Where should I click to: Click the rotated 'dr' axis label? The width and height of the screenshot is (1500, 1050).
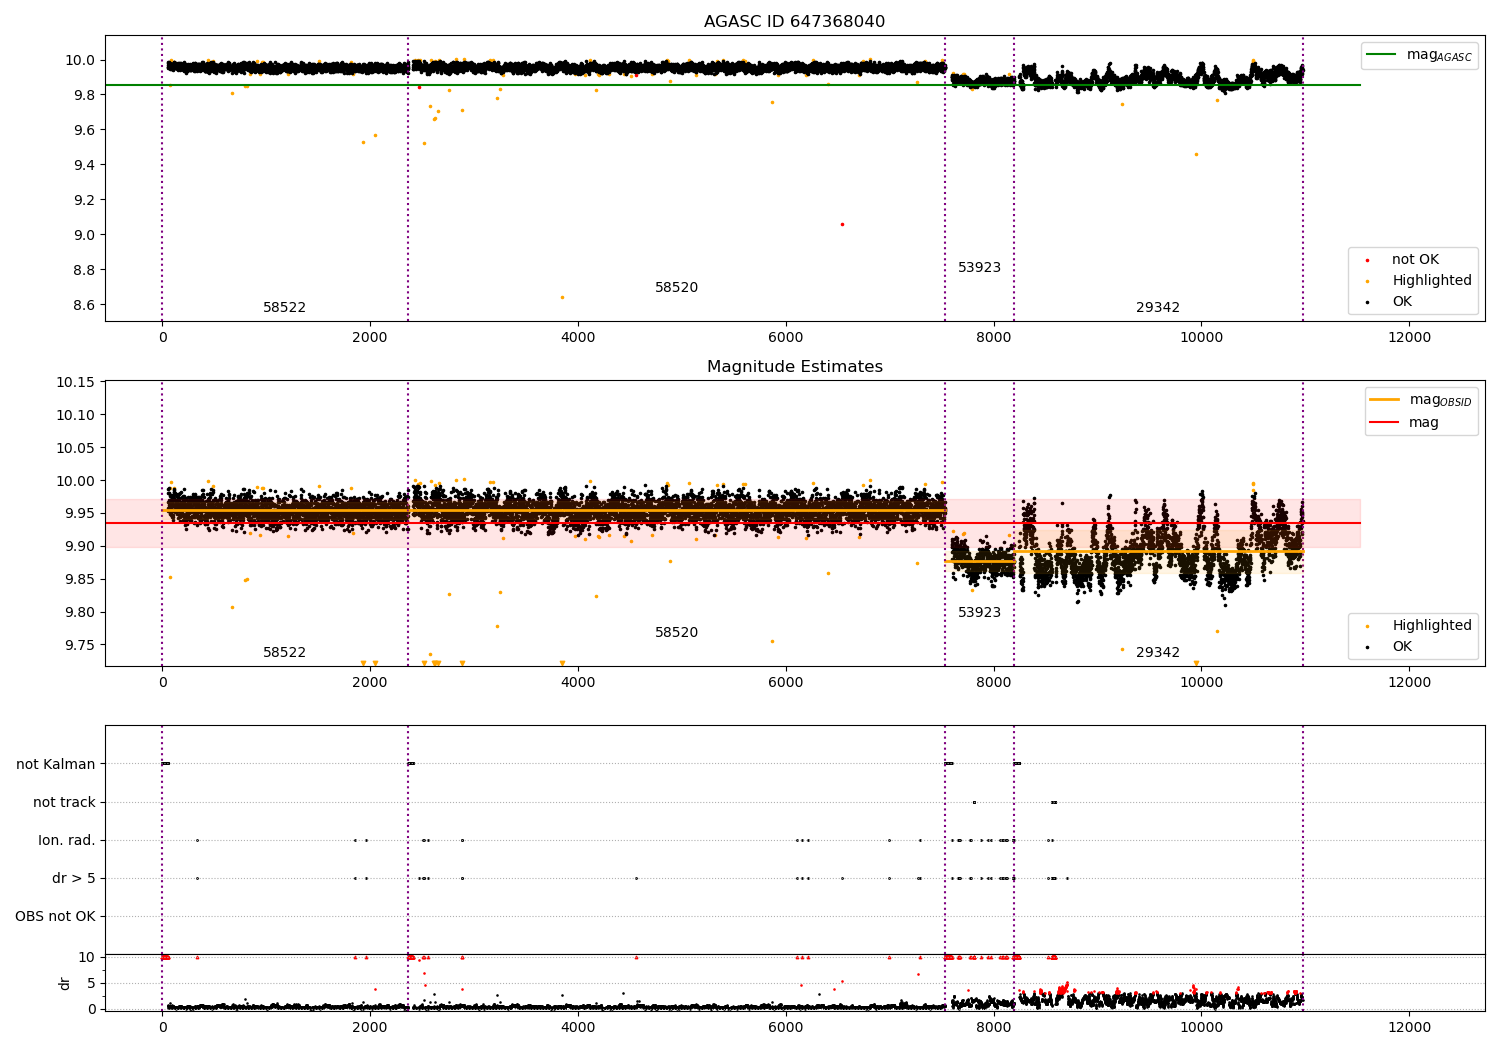click(65, 983)
